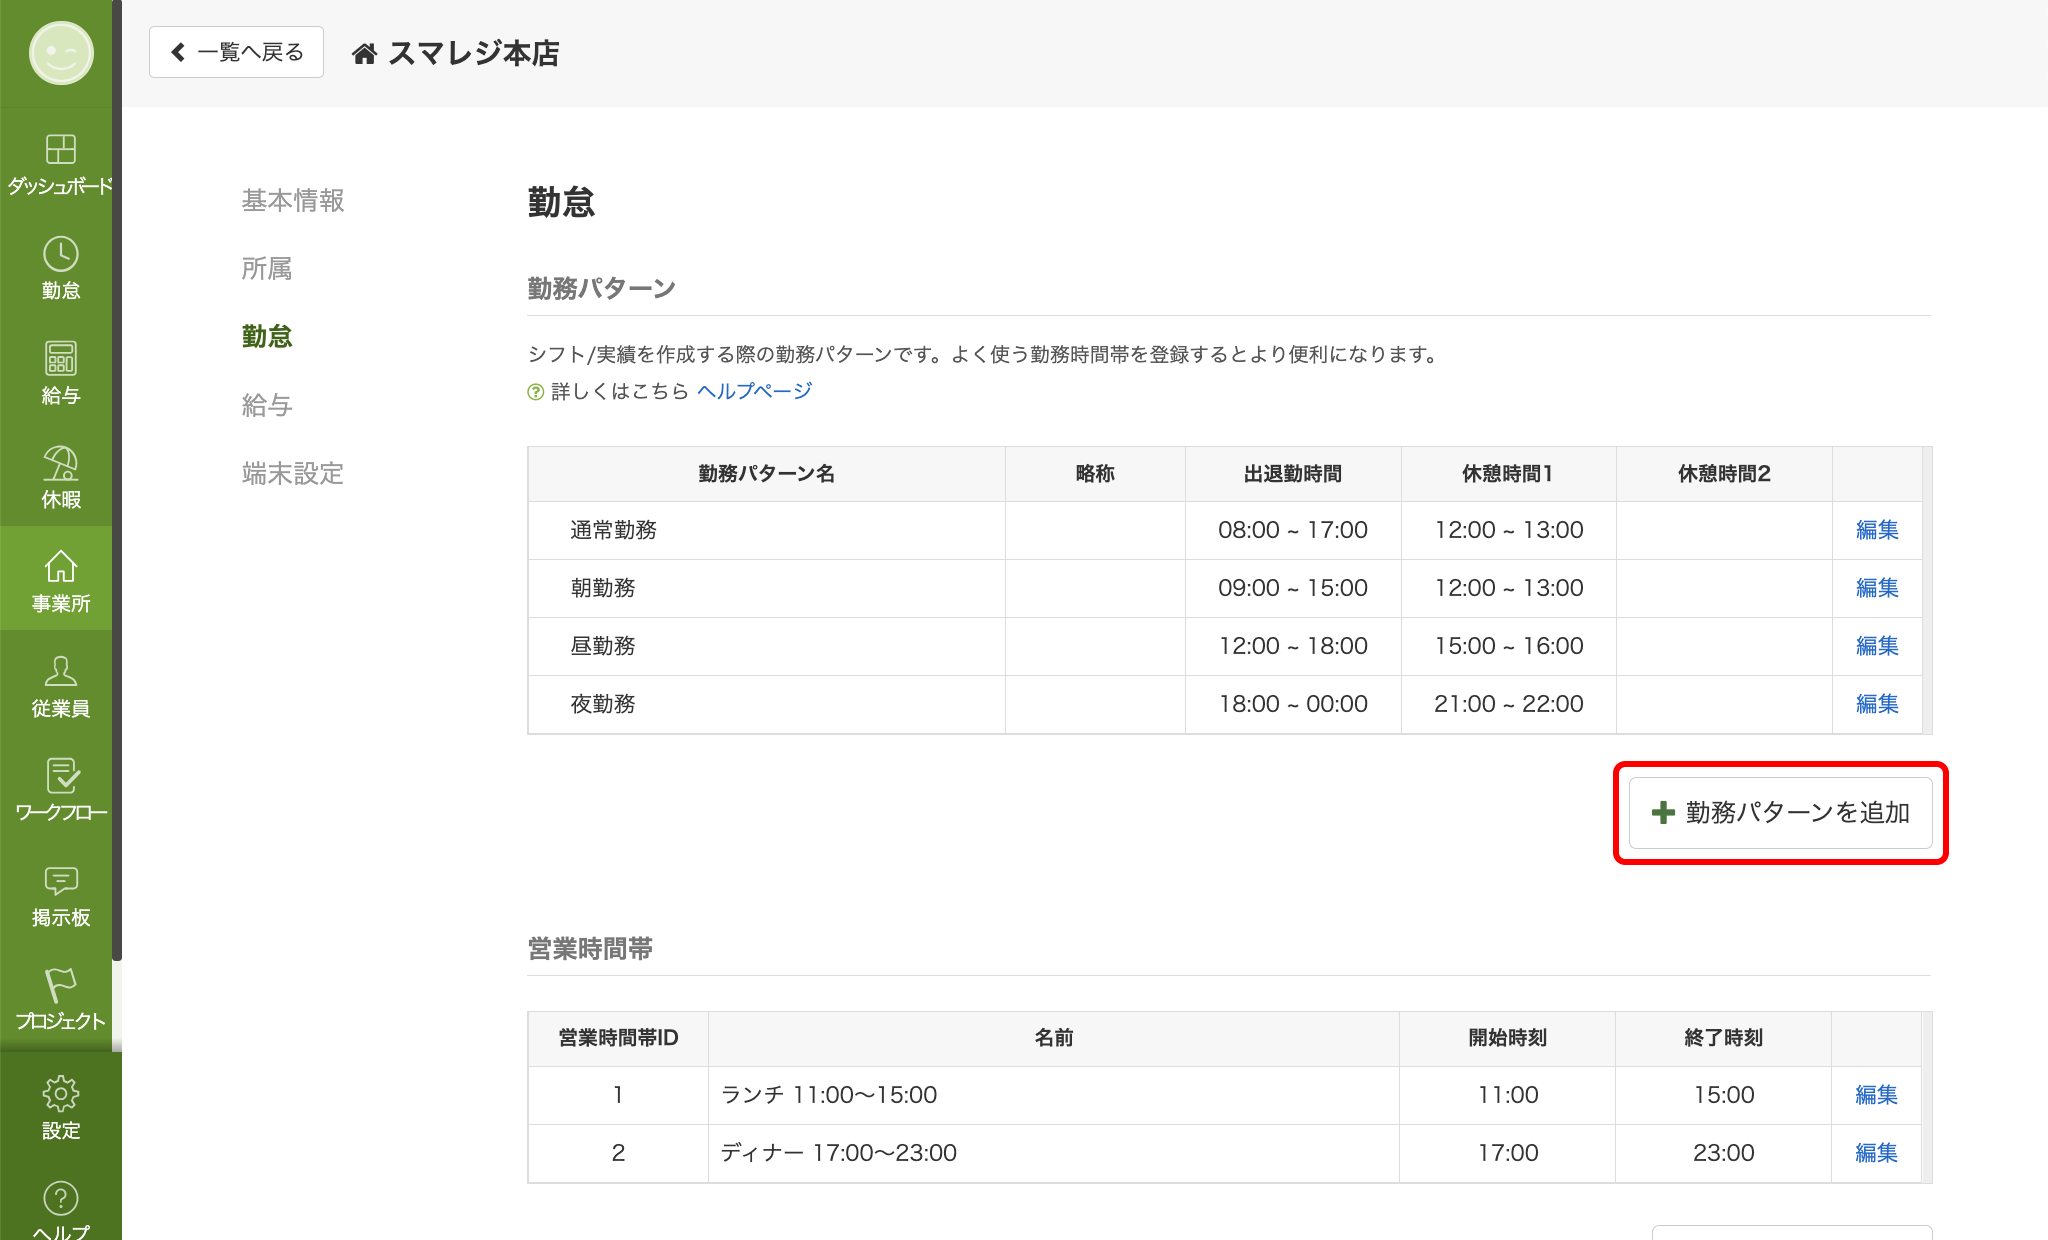
Task: Click the 開始時刻 column header
Action: (1508, 1038)
